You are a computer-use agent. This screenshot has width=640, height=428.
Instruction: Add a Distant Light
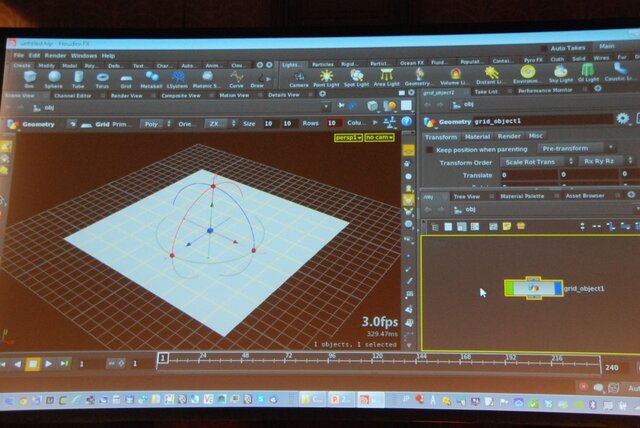[491, 75]
